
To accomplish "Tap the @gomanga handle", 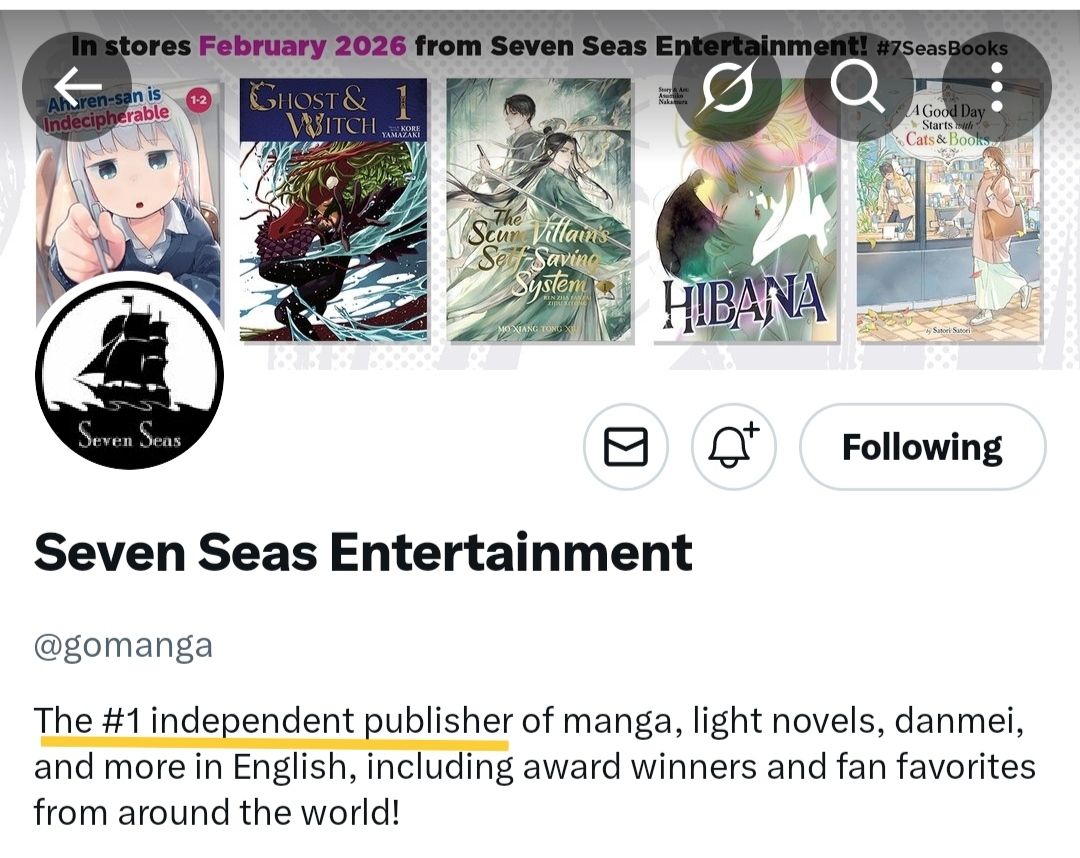I will [123, 646].
